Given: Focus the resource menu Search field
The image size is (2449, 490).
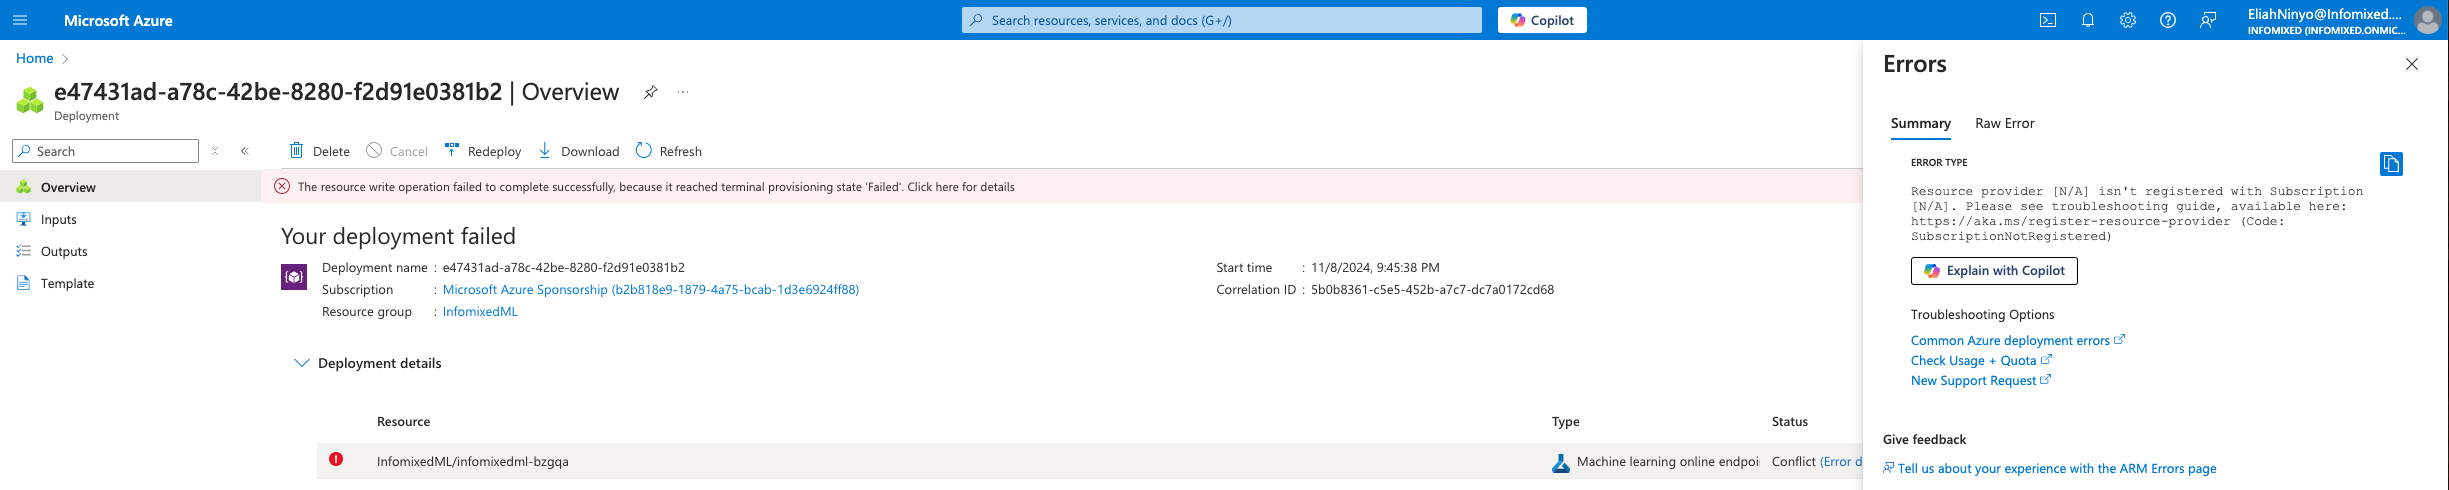Looking at the screenshot, I should 105,151.
